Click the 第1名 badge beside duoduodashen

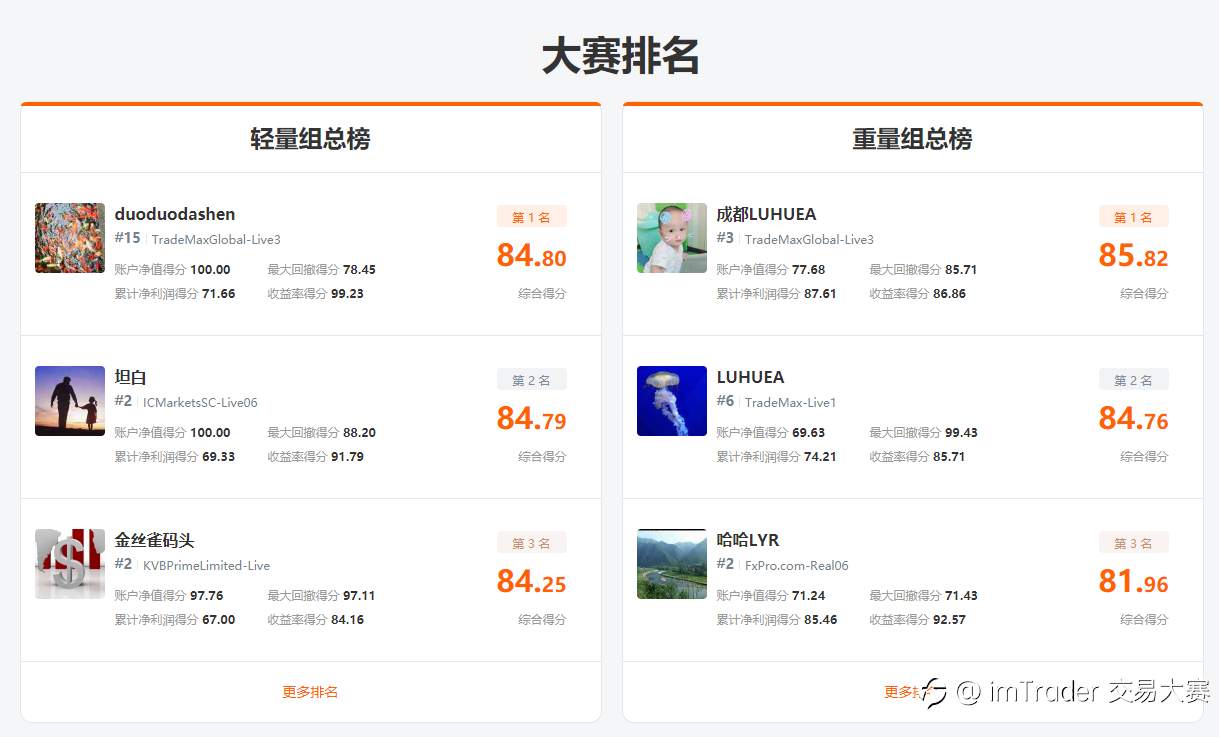tap(532, 217)
